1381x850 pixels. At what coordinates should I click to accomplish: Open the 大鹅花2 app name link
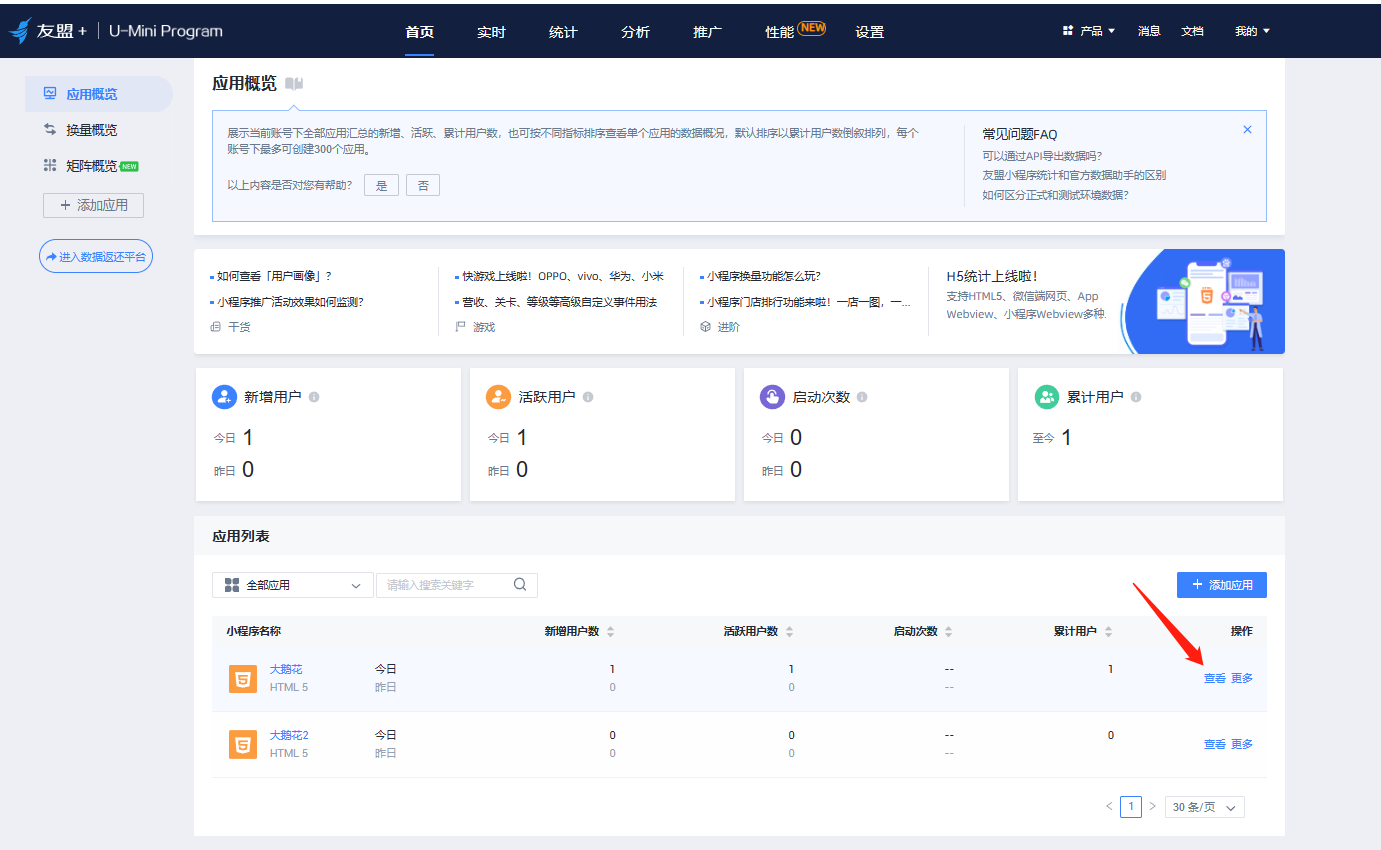pyautogui.click(x=289, y=735)
